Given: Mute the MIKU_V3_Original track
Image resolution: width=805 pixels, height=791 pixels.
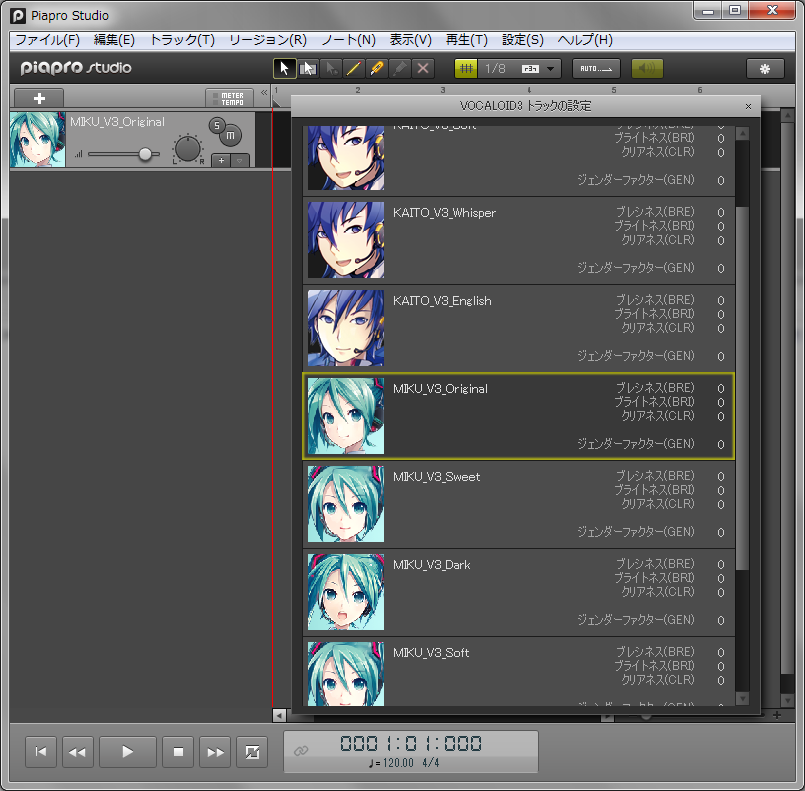Looking at the screenshot, I should click(231, 136).
